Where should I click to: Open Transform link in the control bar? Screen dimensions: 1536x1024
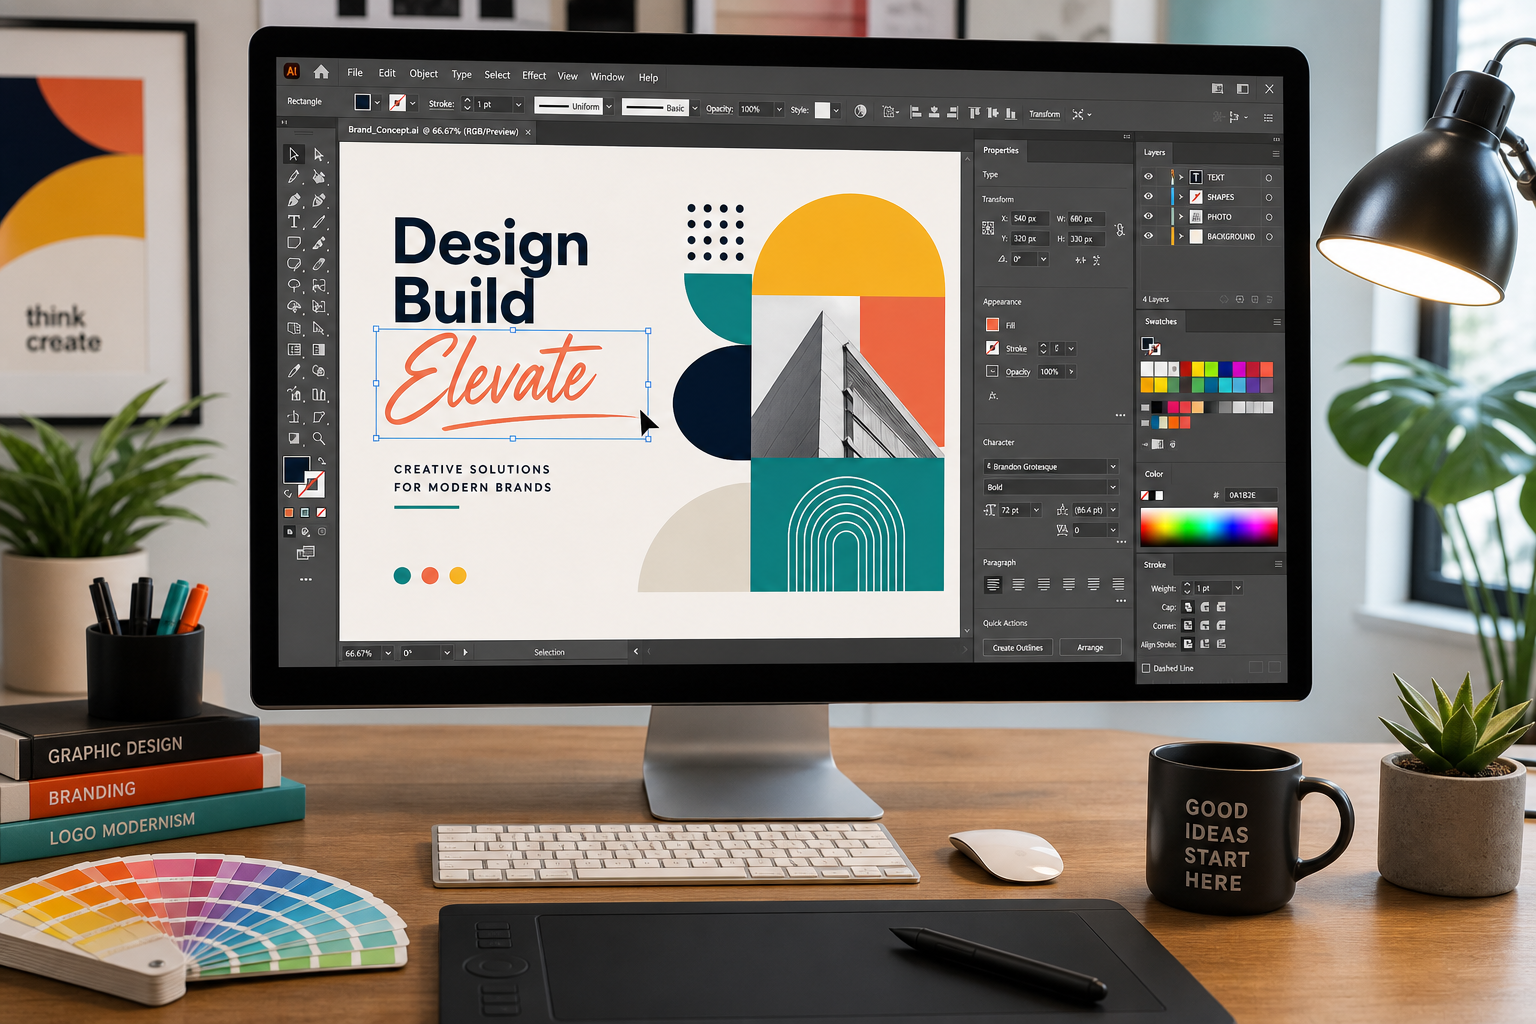pos(1044,114)
